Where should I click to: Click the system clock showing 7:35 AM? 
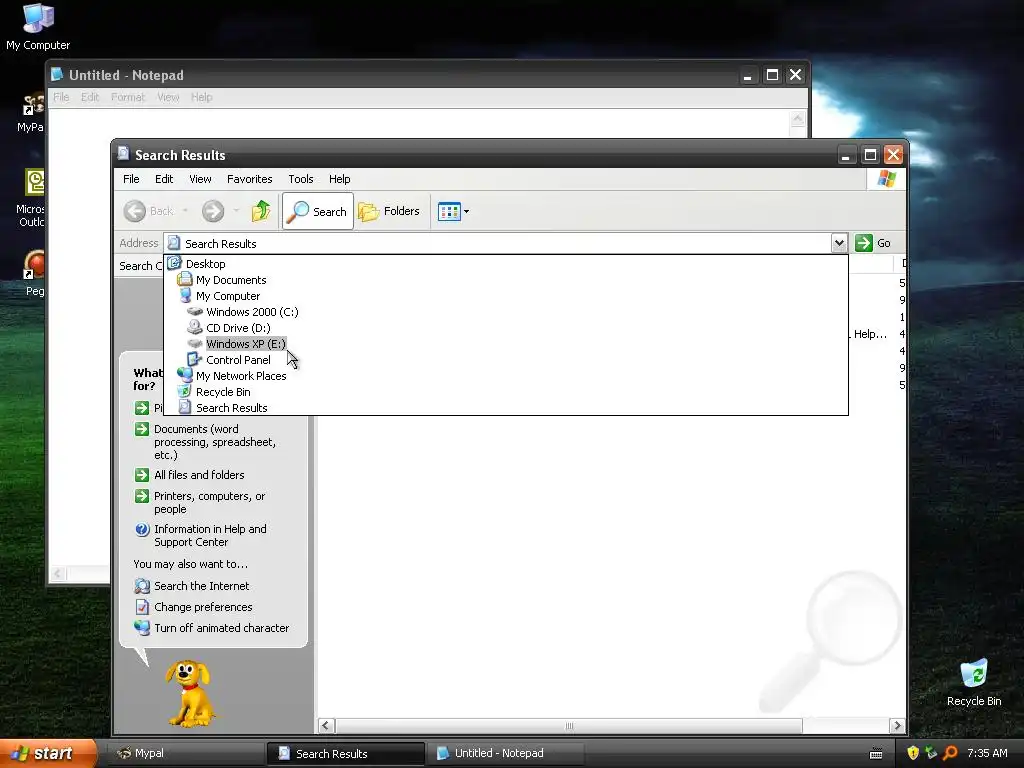(x=987, y=753)
